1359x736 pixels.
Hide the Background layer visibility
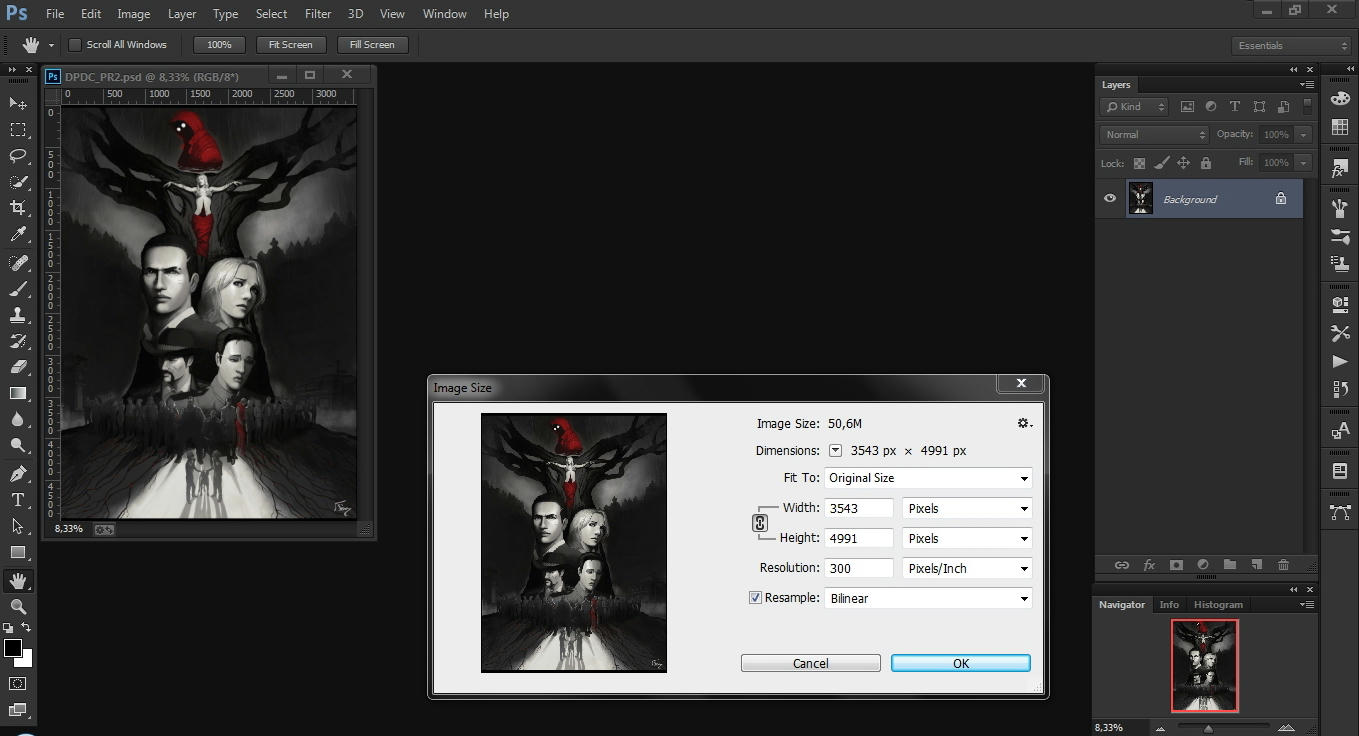pyautogui.click(x=1110, y=199)
